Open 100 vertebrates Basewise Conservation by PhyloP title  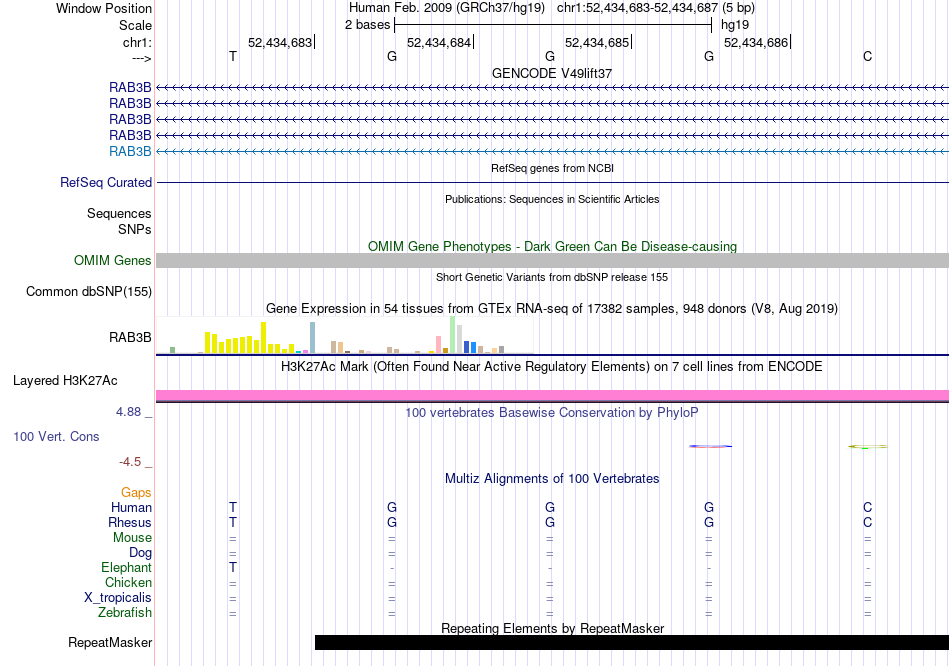pyautogui.click(x=552, y=413)
